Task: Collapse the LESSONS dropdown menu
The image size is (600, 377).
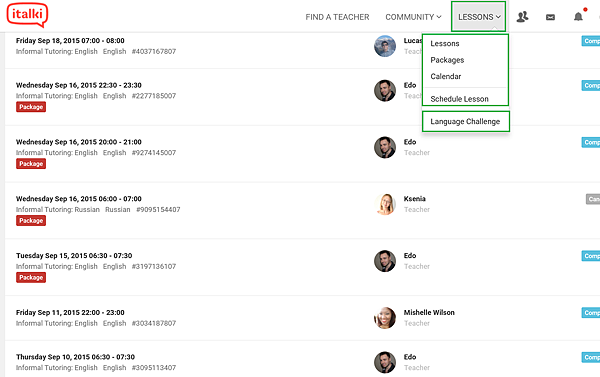Action: pos(479,17)
